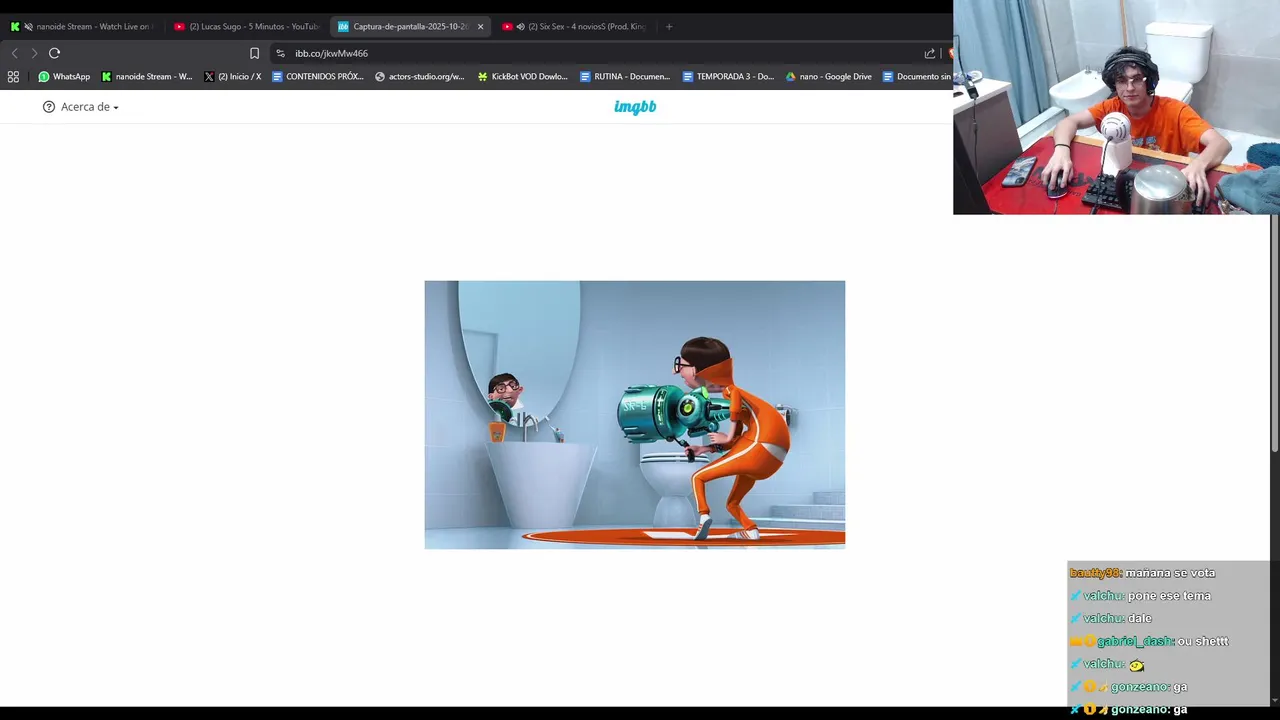This screenshot has width=1280, height=720.
Task: Click the imgbb logo
Action: pyautogui.click(x=635, y=107)
